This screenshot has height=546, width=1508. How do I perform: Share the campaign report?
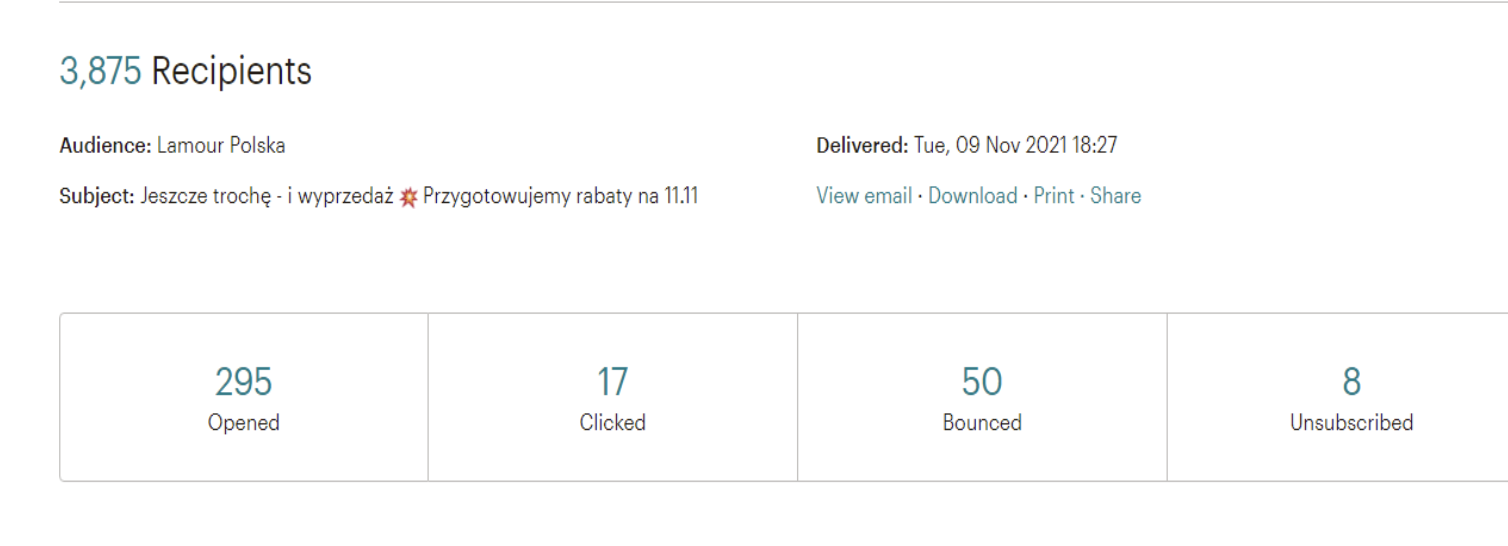tap(1115, 196)
